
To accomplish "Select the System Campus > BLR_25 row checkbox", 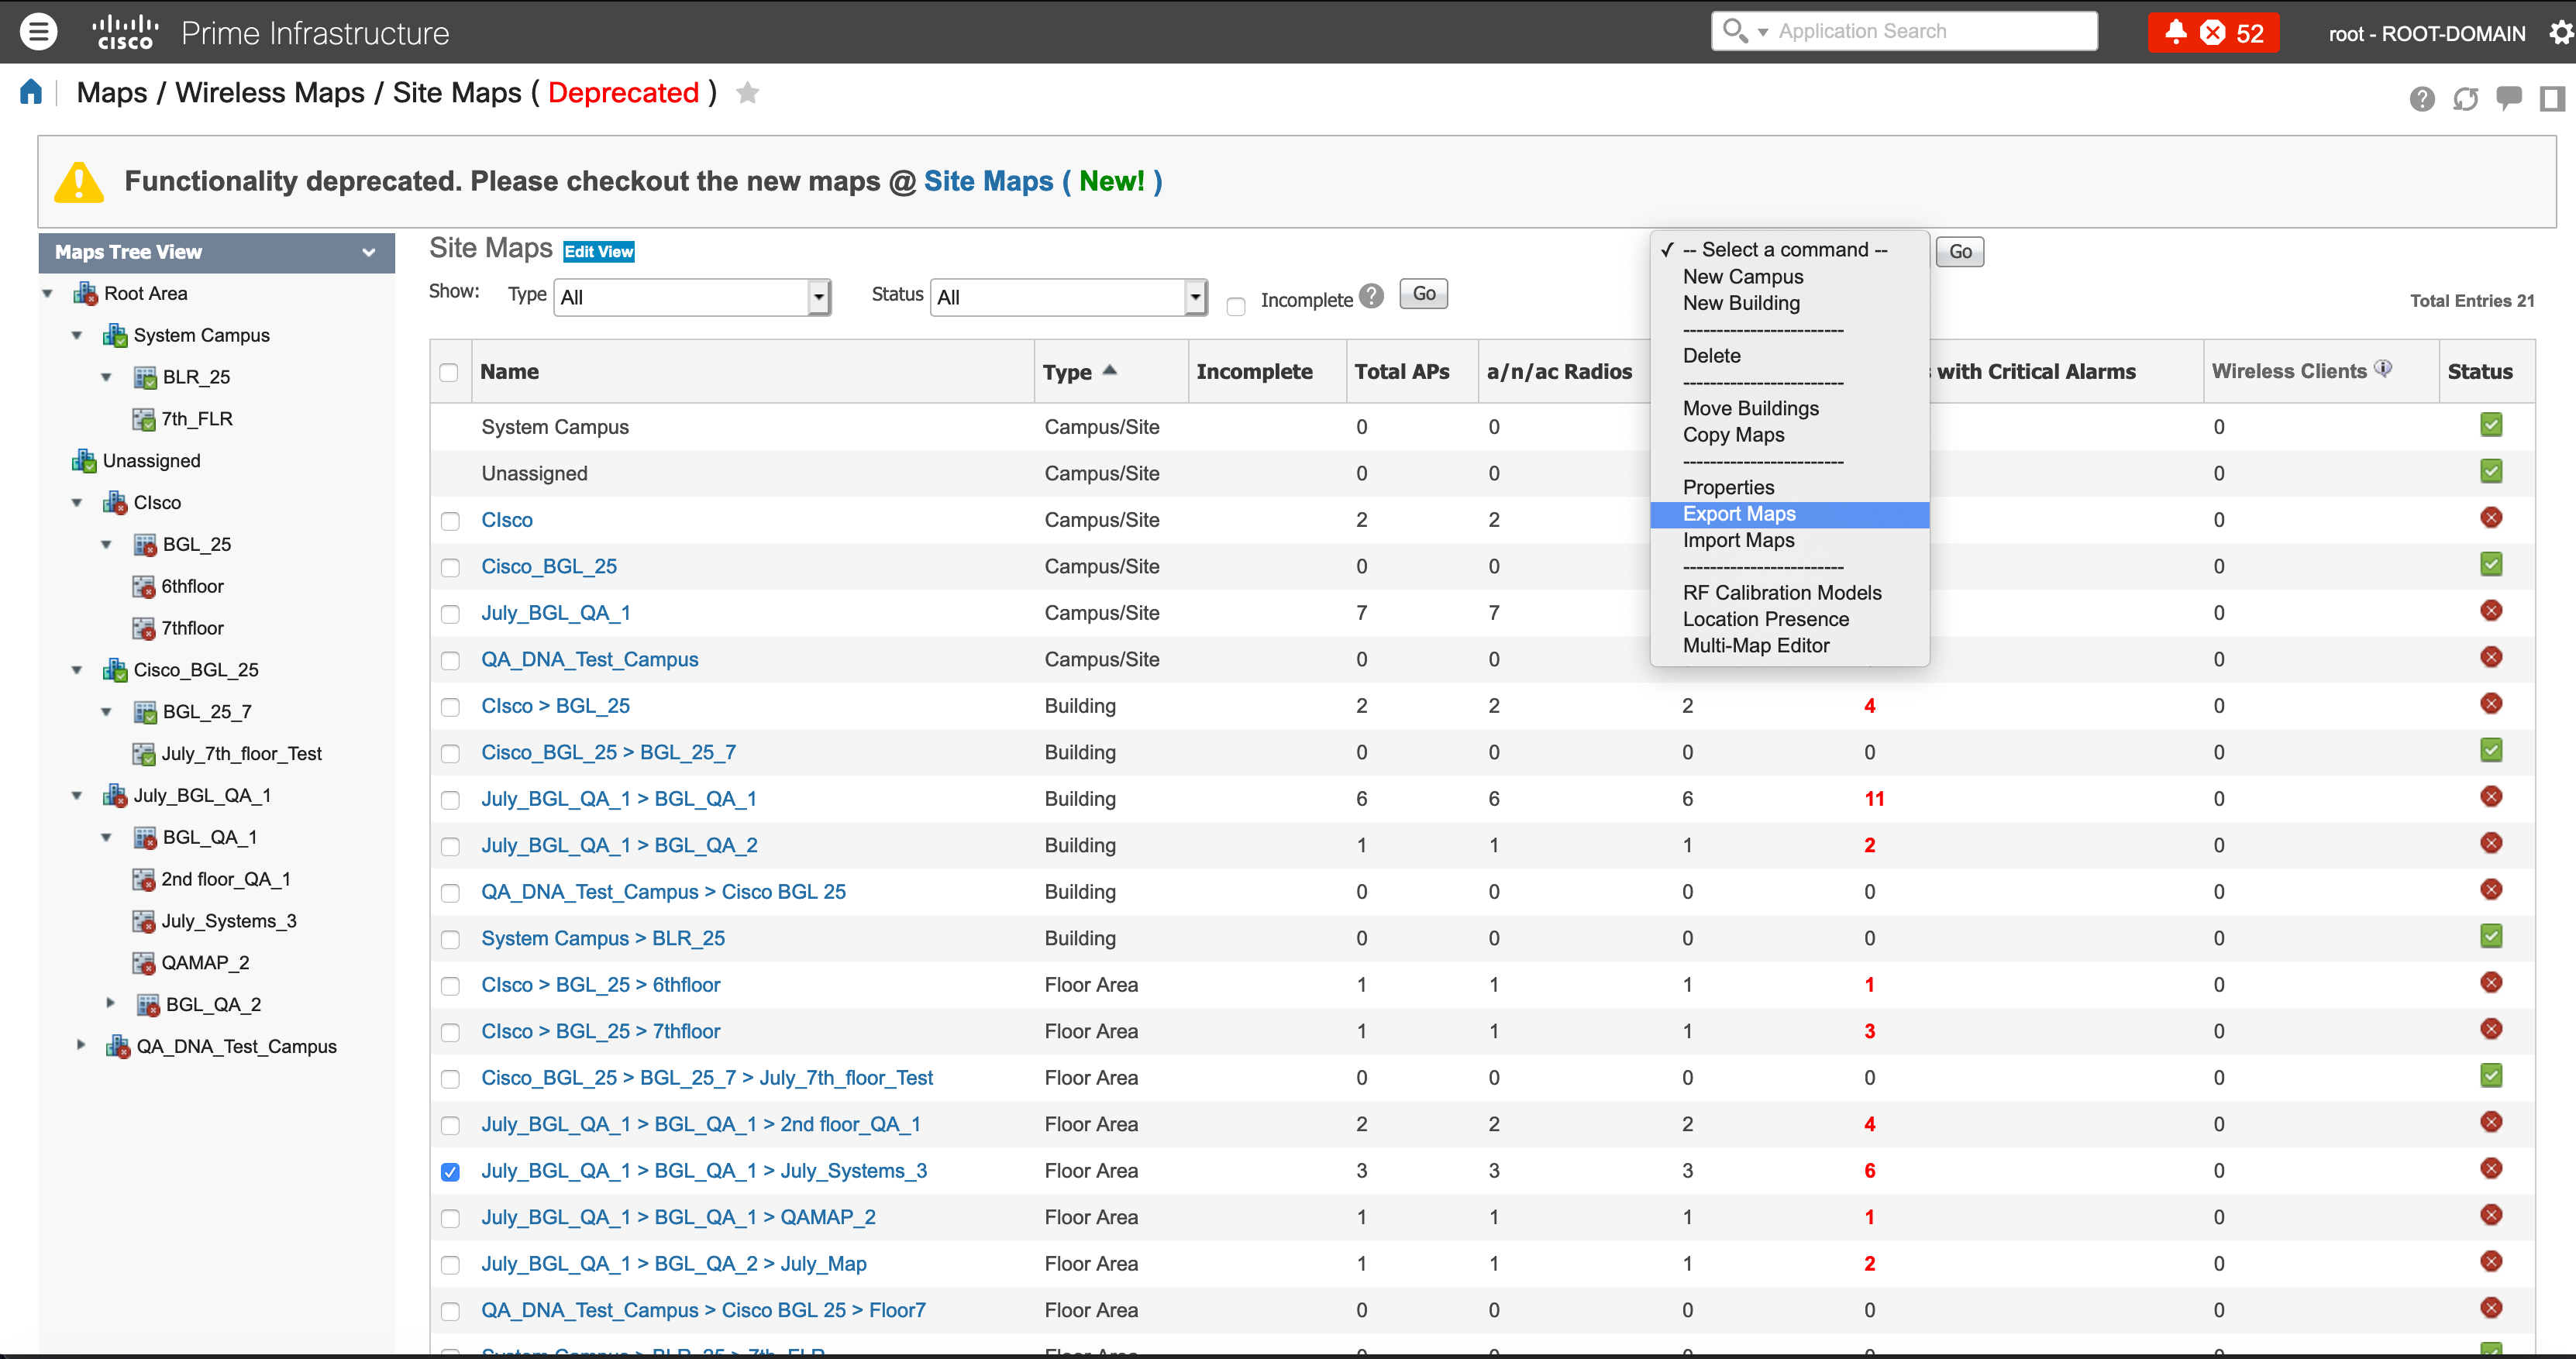I will pos(451,940).
